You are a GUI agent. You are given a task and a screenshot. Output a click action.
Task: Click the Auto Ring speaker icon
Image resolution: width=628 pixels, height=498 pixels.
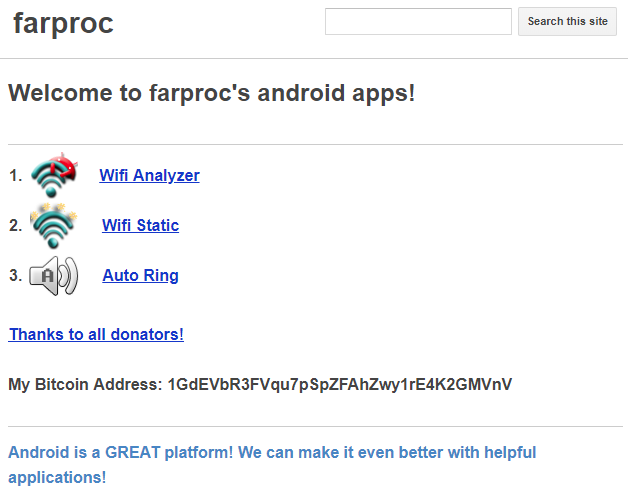click(x=54, y=276)
